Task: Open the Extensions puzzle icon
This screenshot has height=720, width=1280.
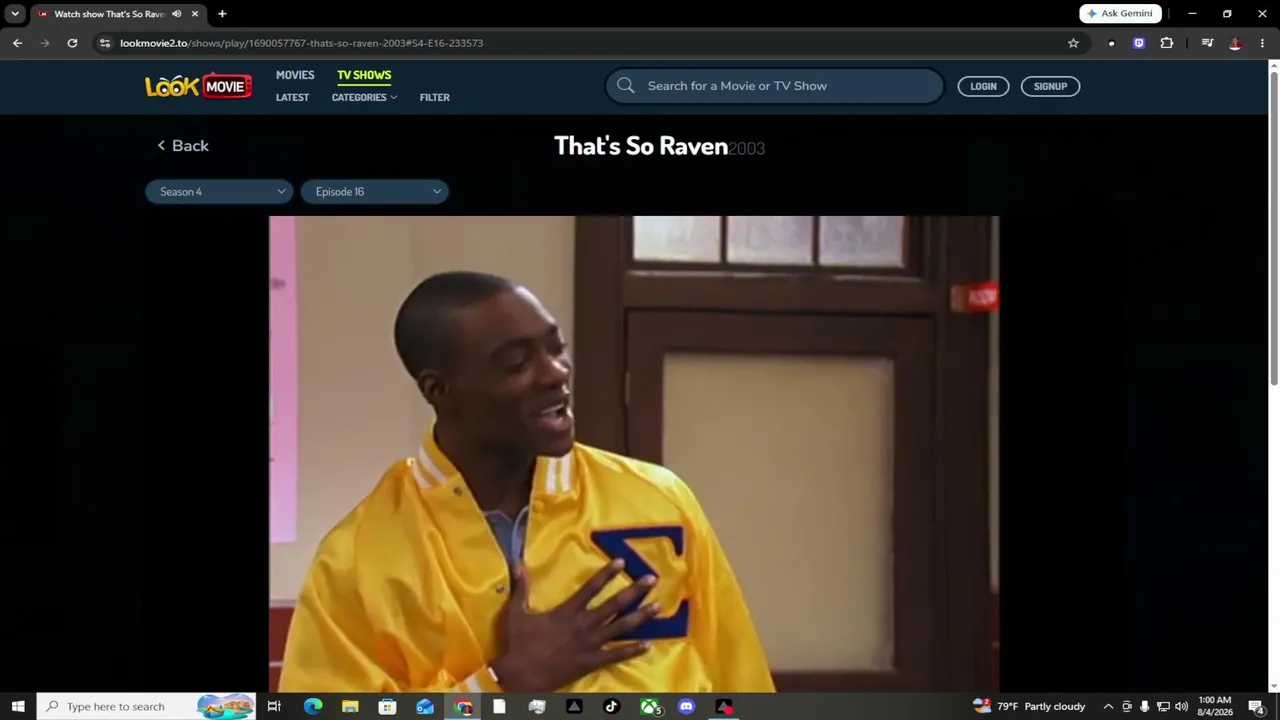Action: point(1167,43)
